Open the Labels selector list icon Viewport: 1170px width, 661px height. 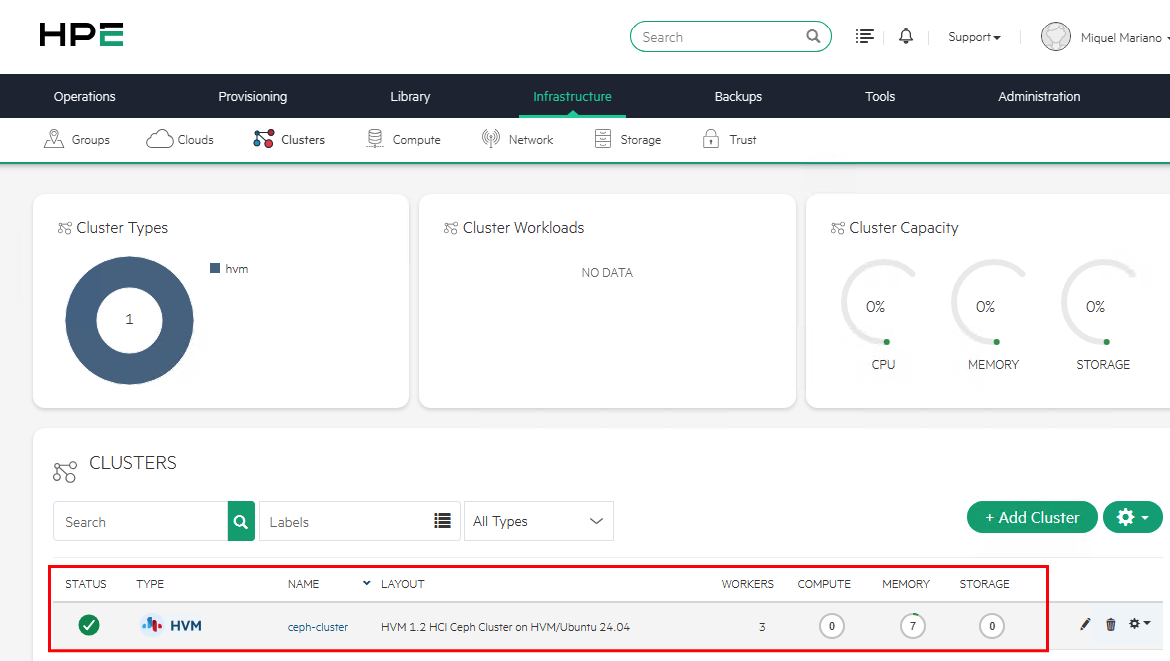pos(441,521)
